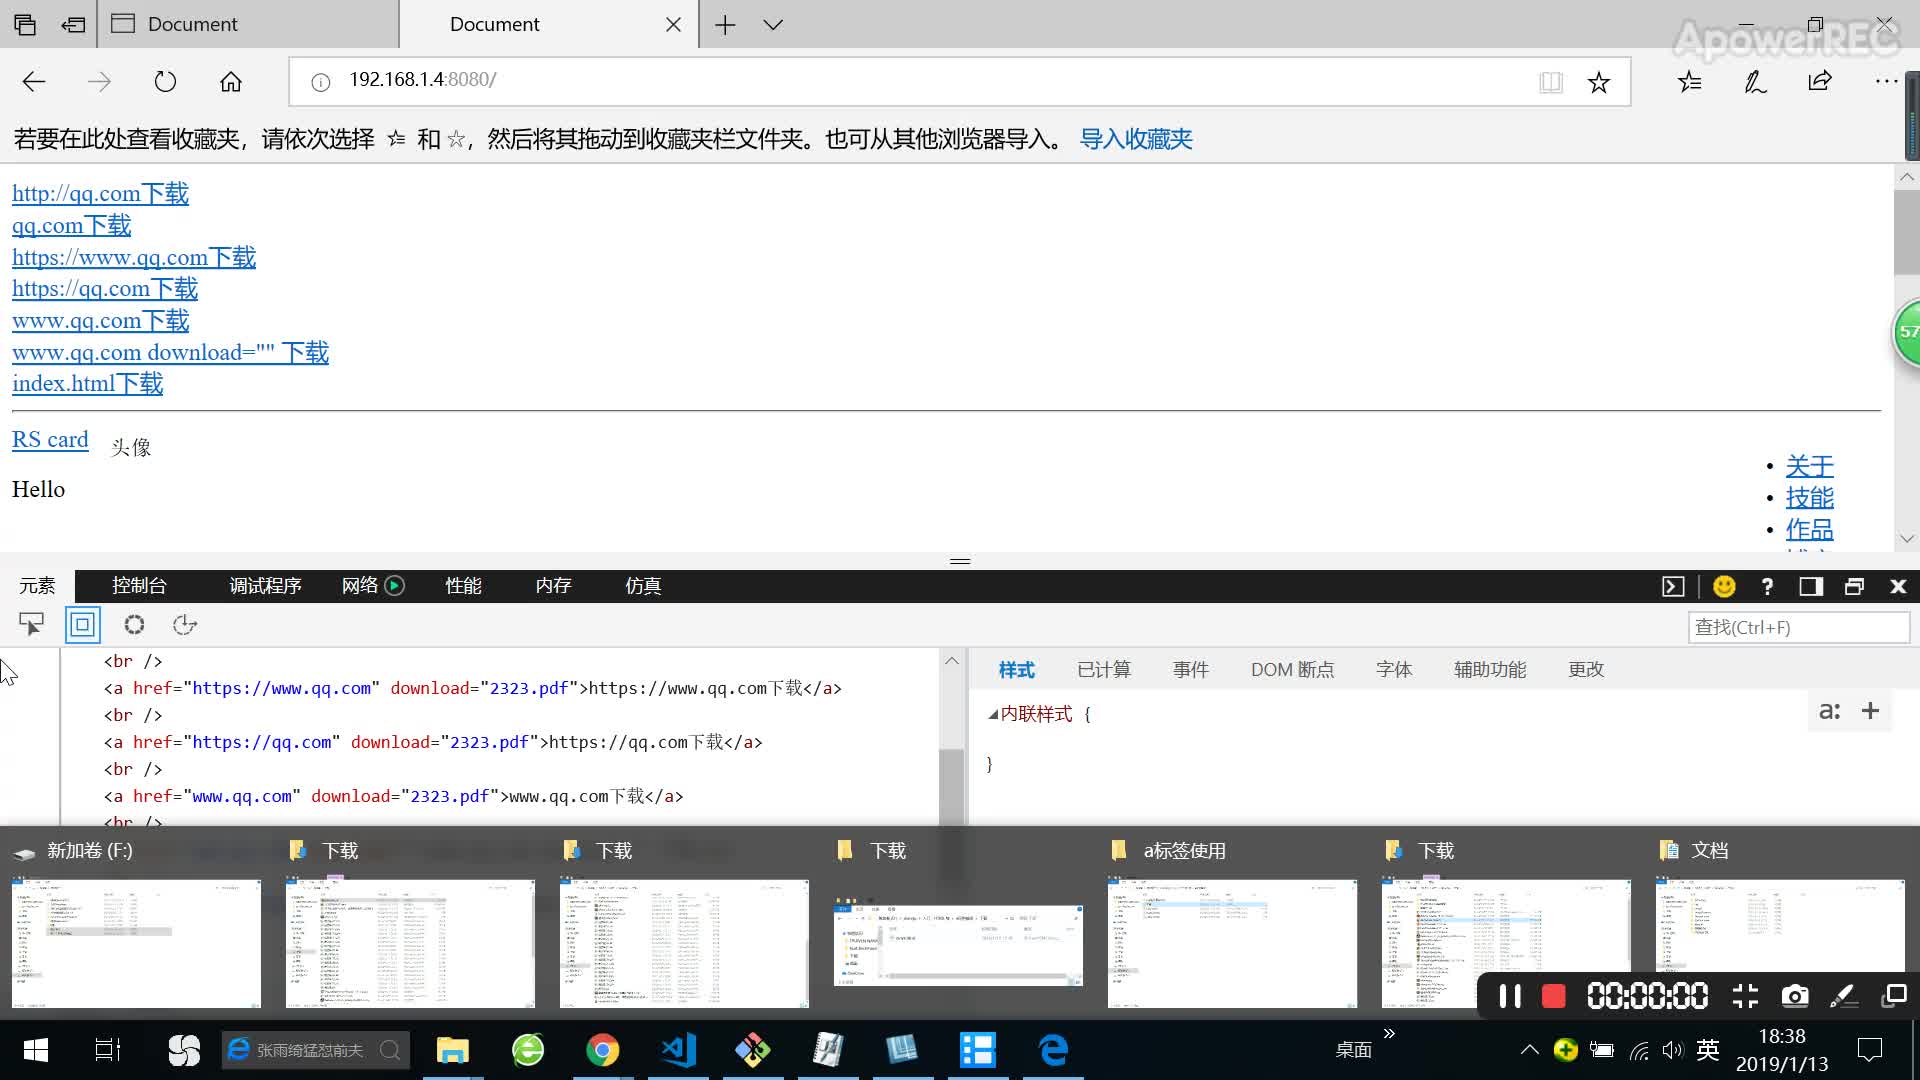Open DevTools help question mark
The height and width of the screenshot is (1080, 1920).
[x=1767, y=587]
